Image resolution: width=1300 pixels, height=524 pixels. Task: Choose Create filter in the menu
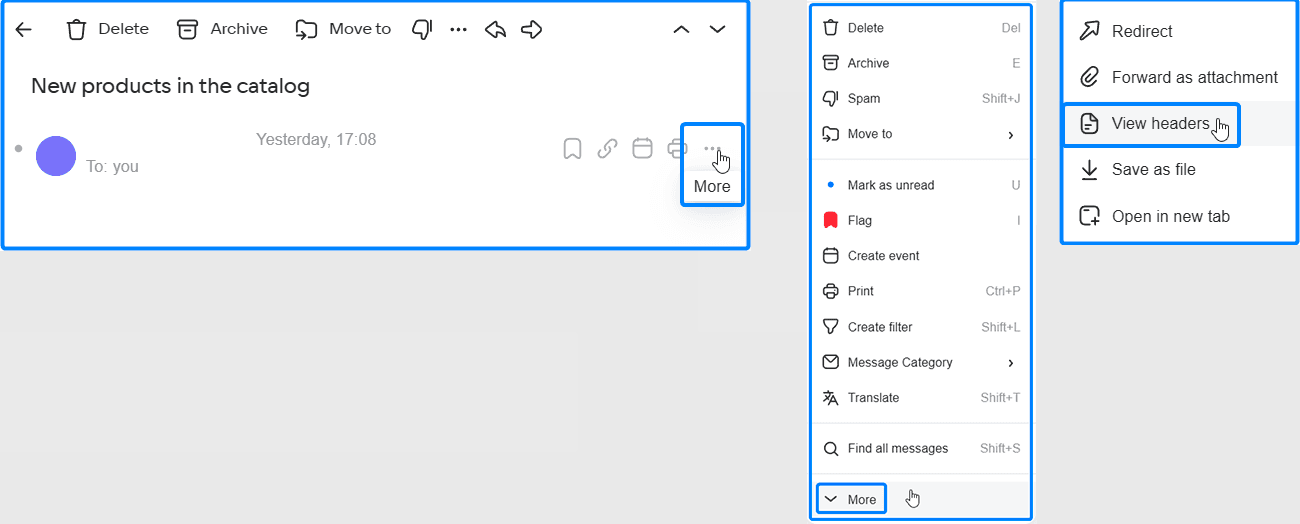tap(920, 327)
